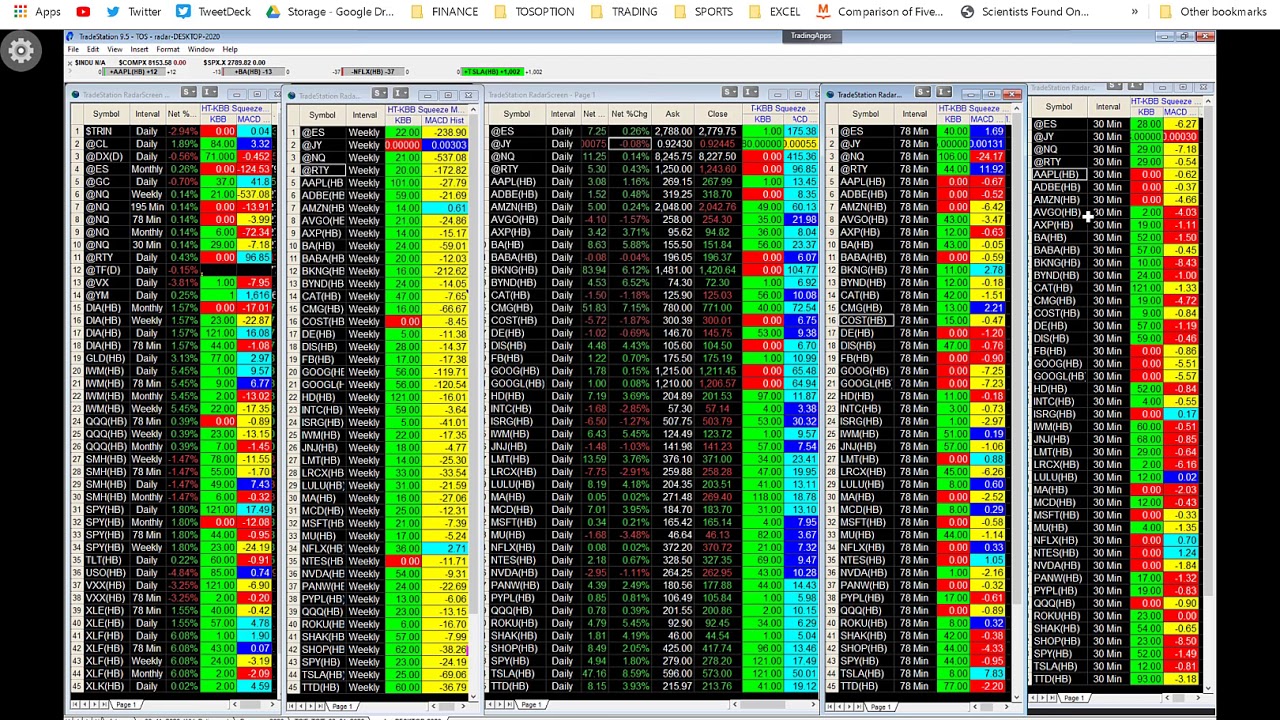Screen dimensions: 1280x720
Task: Open the Twitter bookmark
Action: pos(132,12)
